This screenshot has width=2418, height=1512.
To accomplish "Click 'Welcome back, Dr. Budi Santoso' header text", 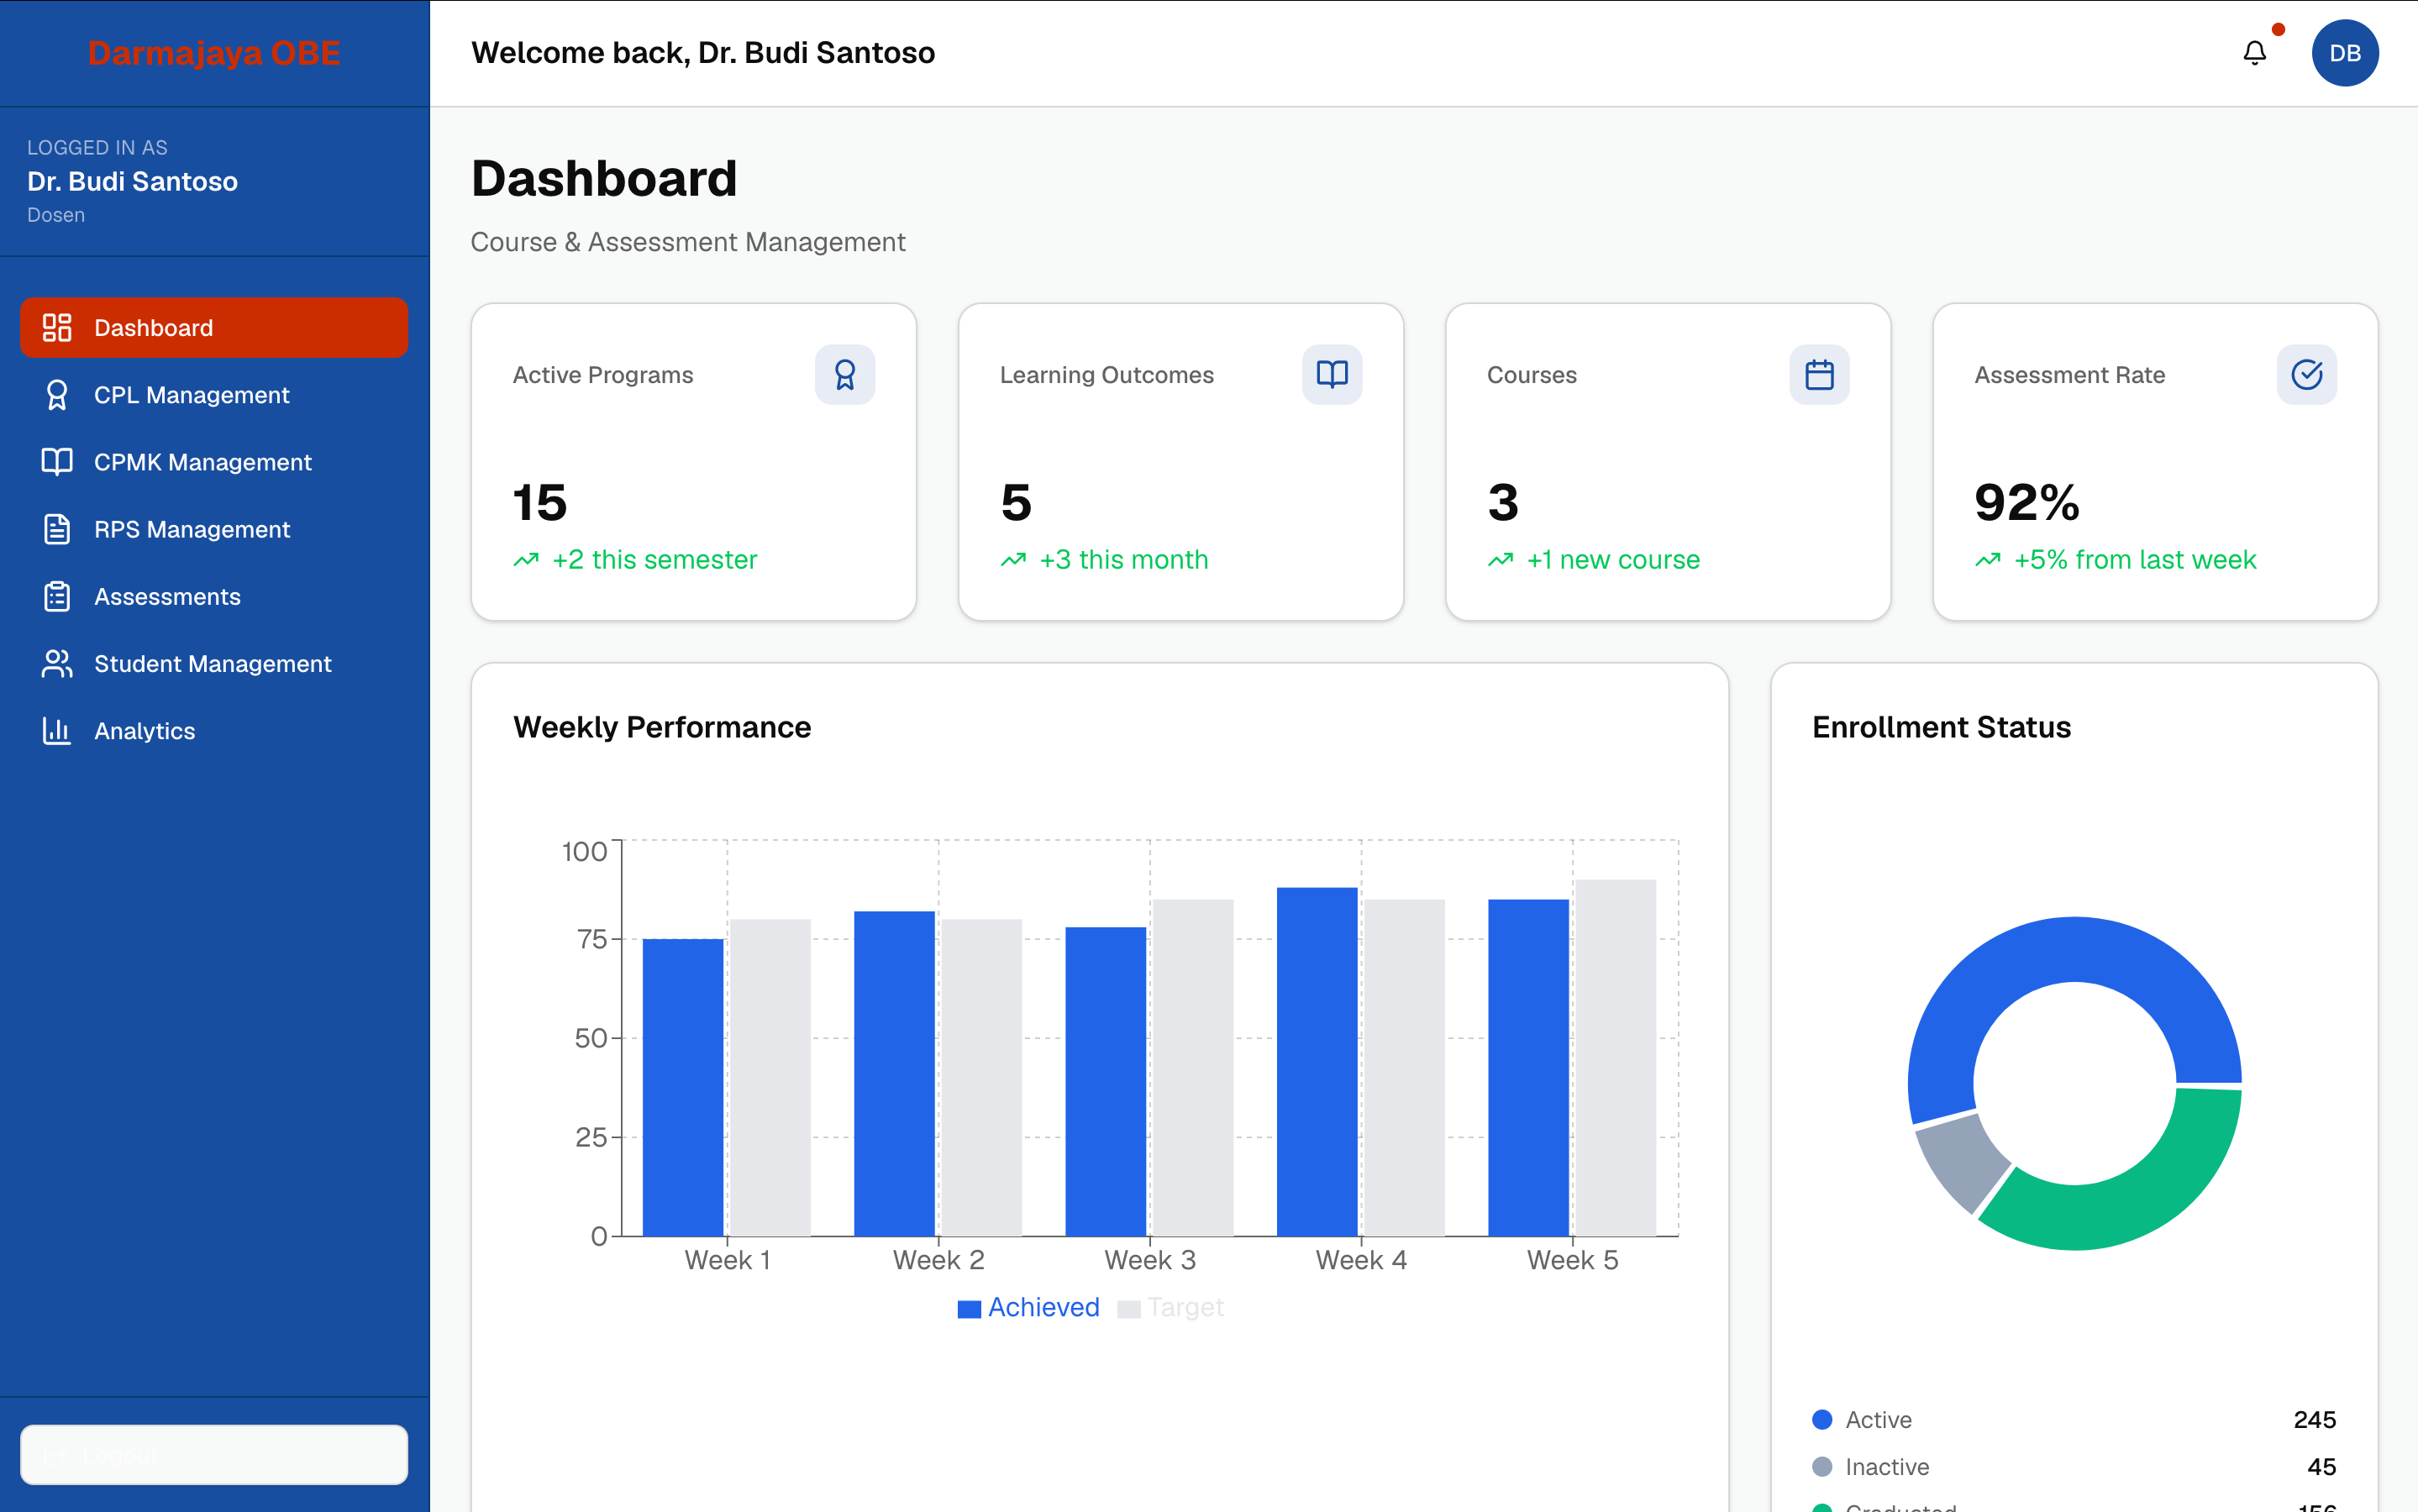I will point(703,53).
